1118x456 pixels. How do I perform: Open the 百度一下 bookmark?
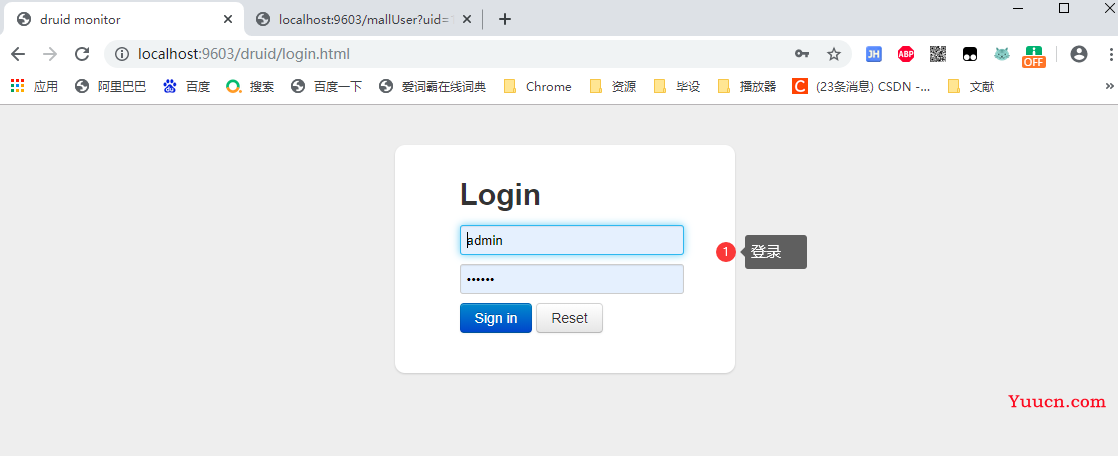click(327, 87)
